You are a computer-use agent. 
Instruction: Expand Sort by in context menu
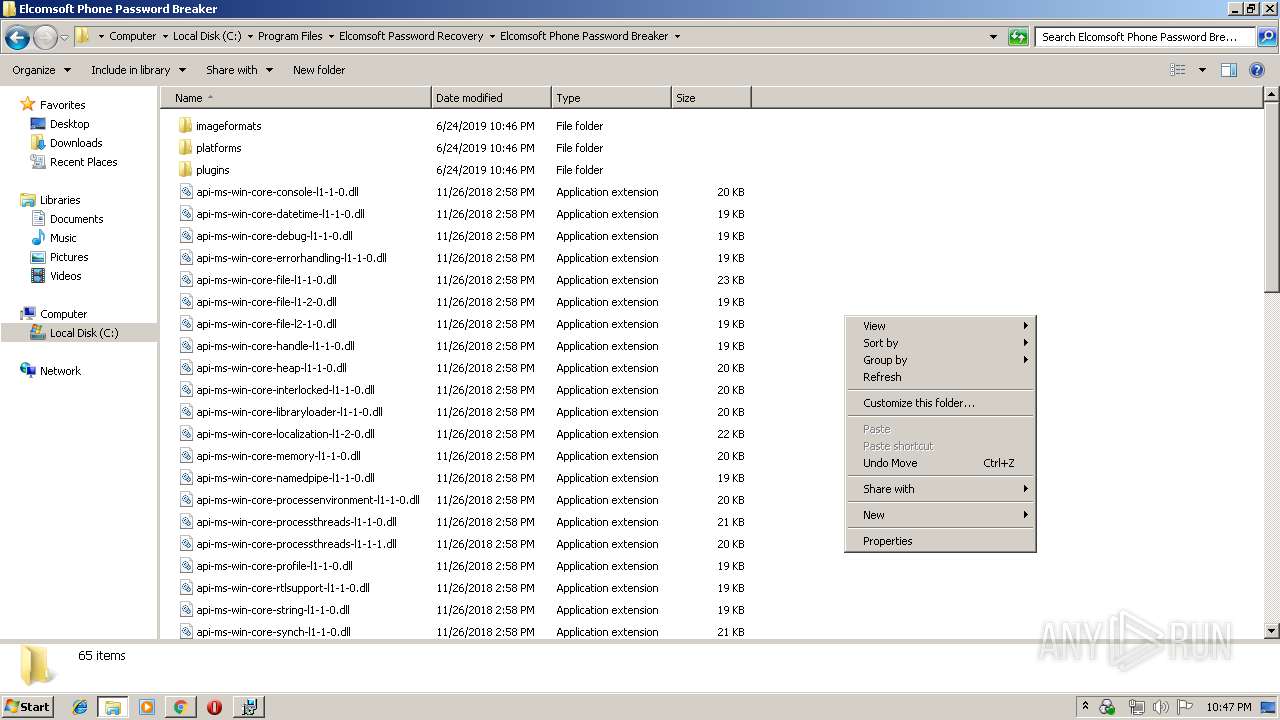pyautogui.click(x=940, y=343)
